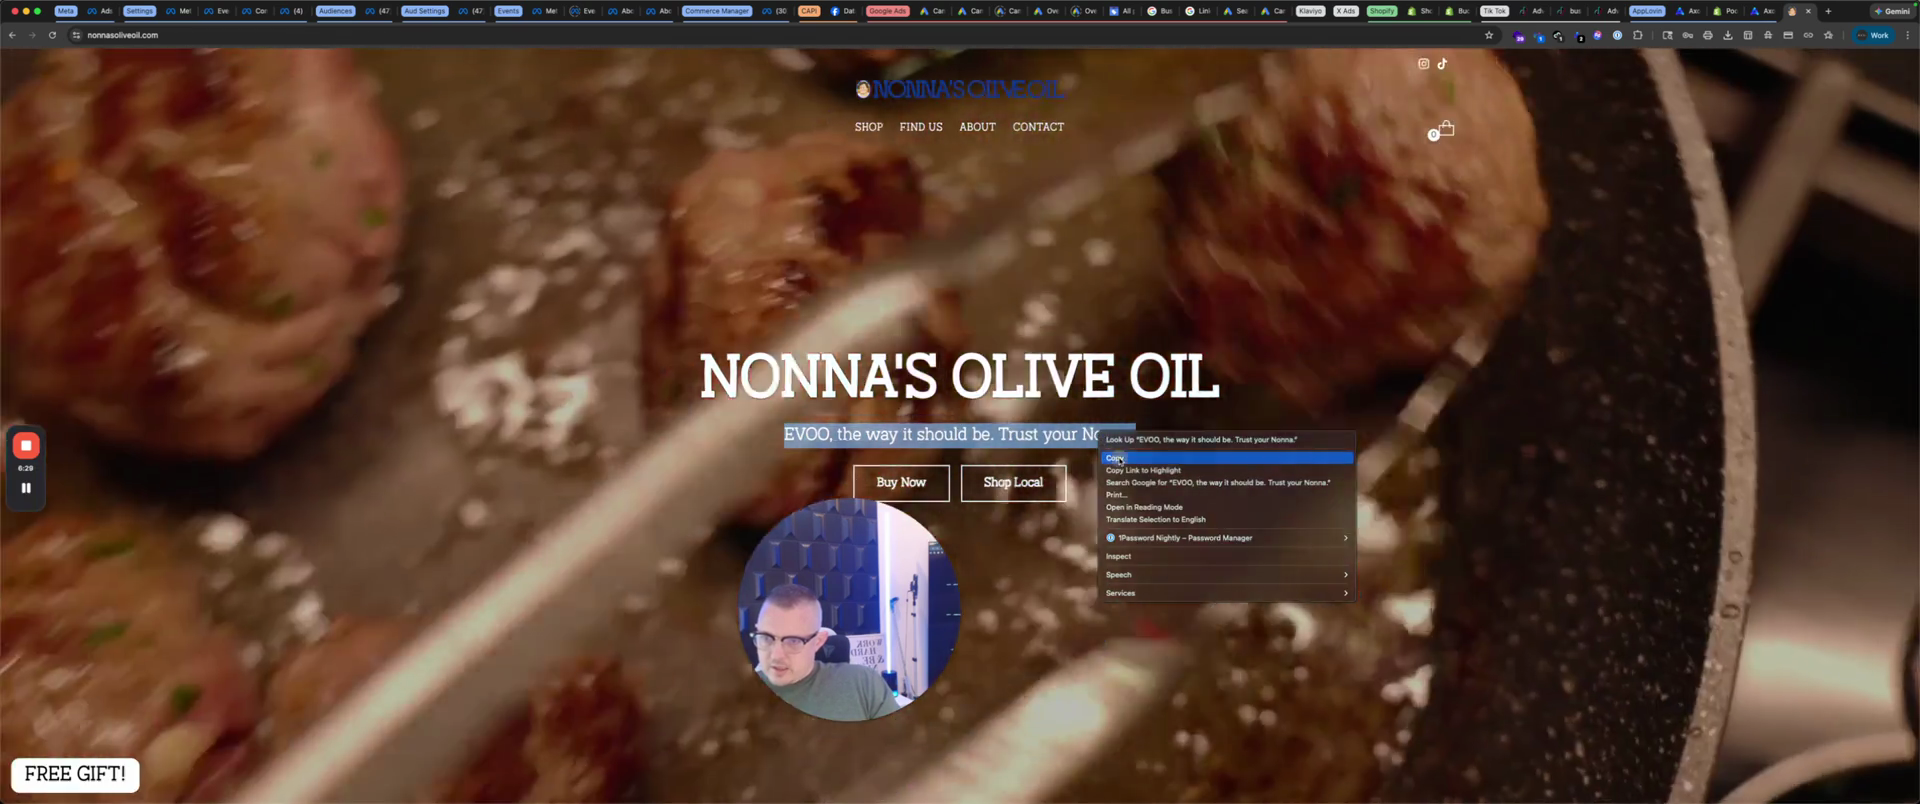Open the shopping cart bag icon
1920x804 pixels.
1445,129
